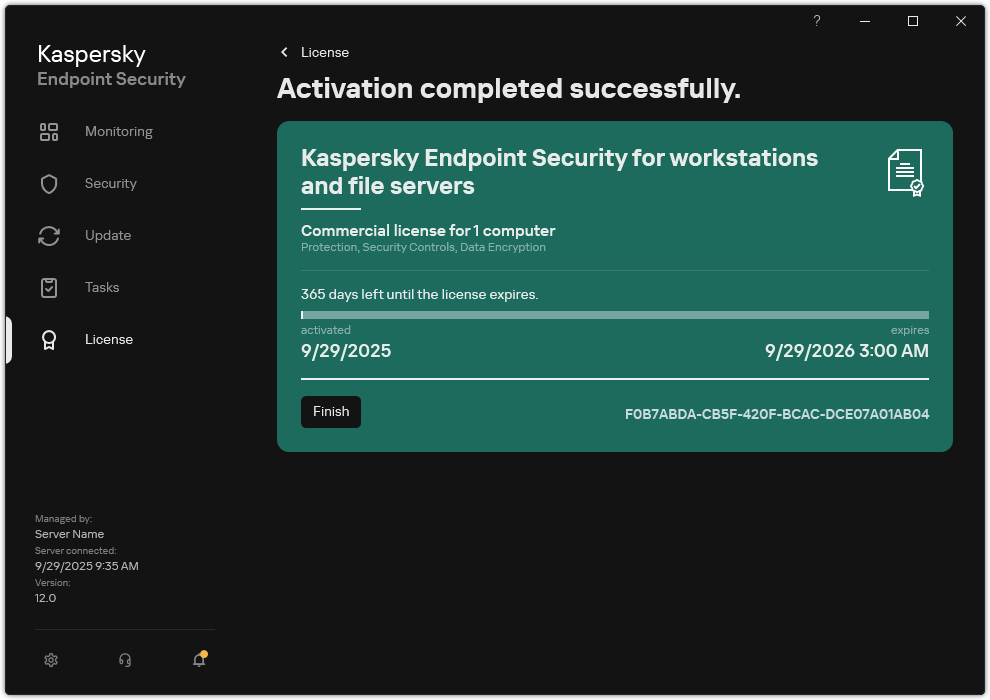Open the Security section
Screen dimensions: 990x700
[x=111, y=183]
